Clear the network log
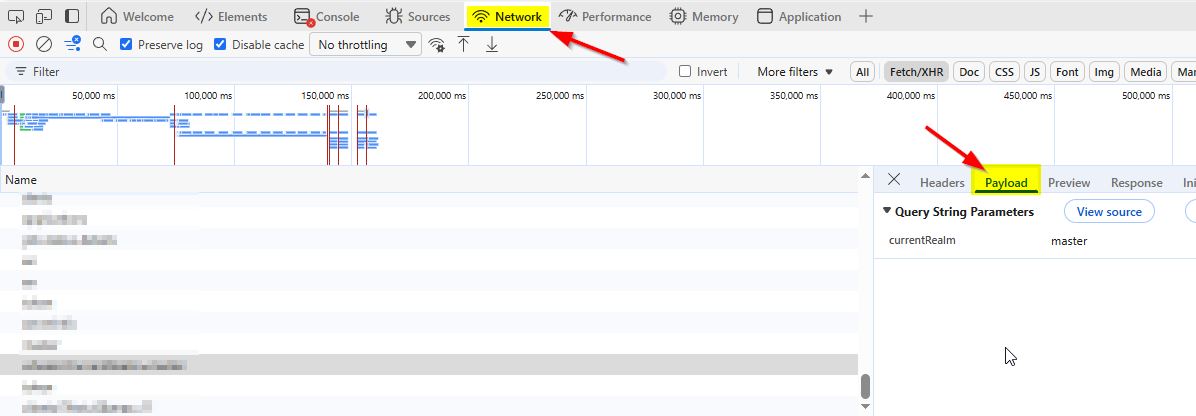 point(44,44)
